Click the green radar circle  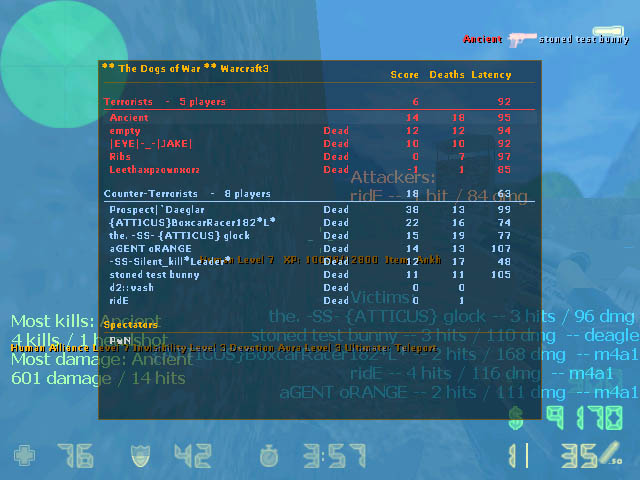click(64, 64)
